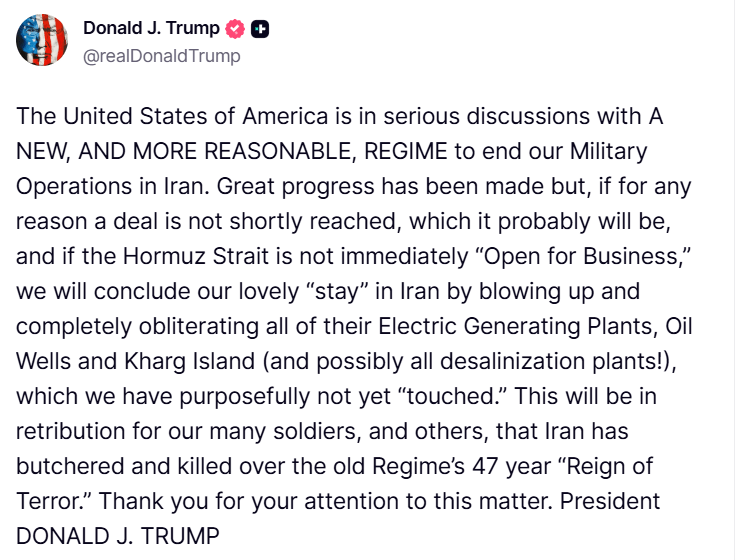
Task: Click the red verified checkmark badge
Action: (x=236, y=30)
